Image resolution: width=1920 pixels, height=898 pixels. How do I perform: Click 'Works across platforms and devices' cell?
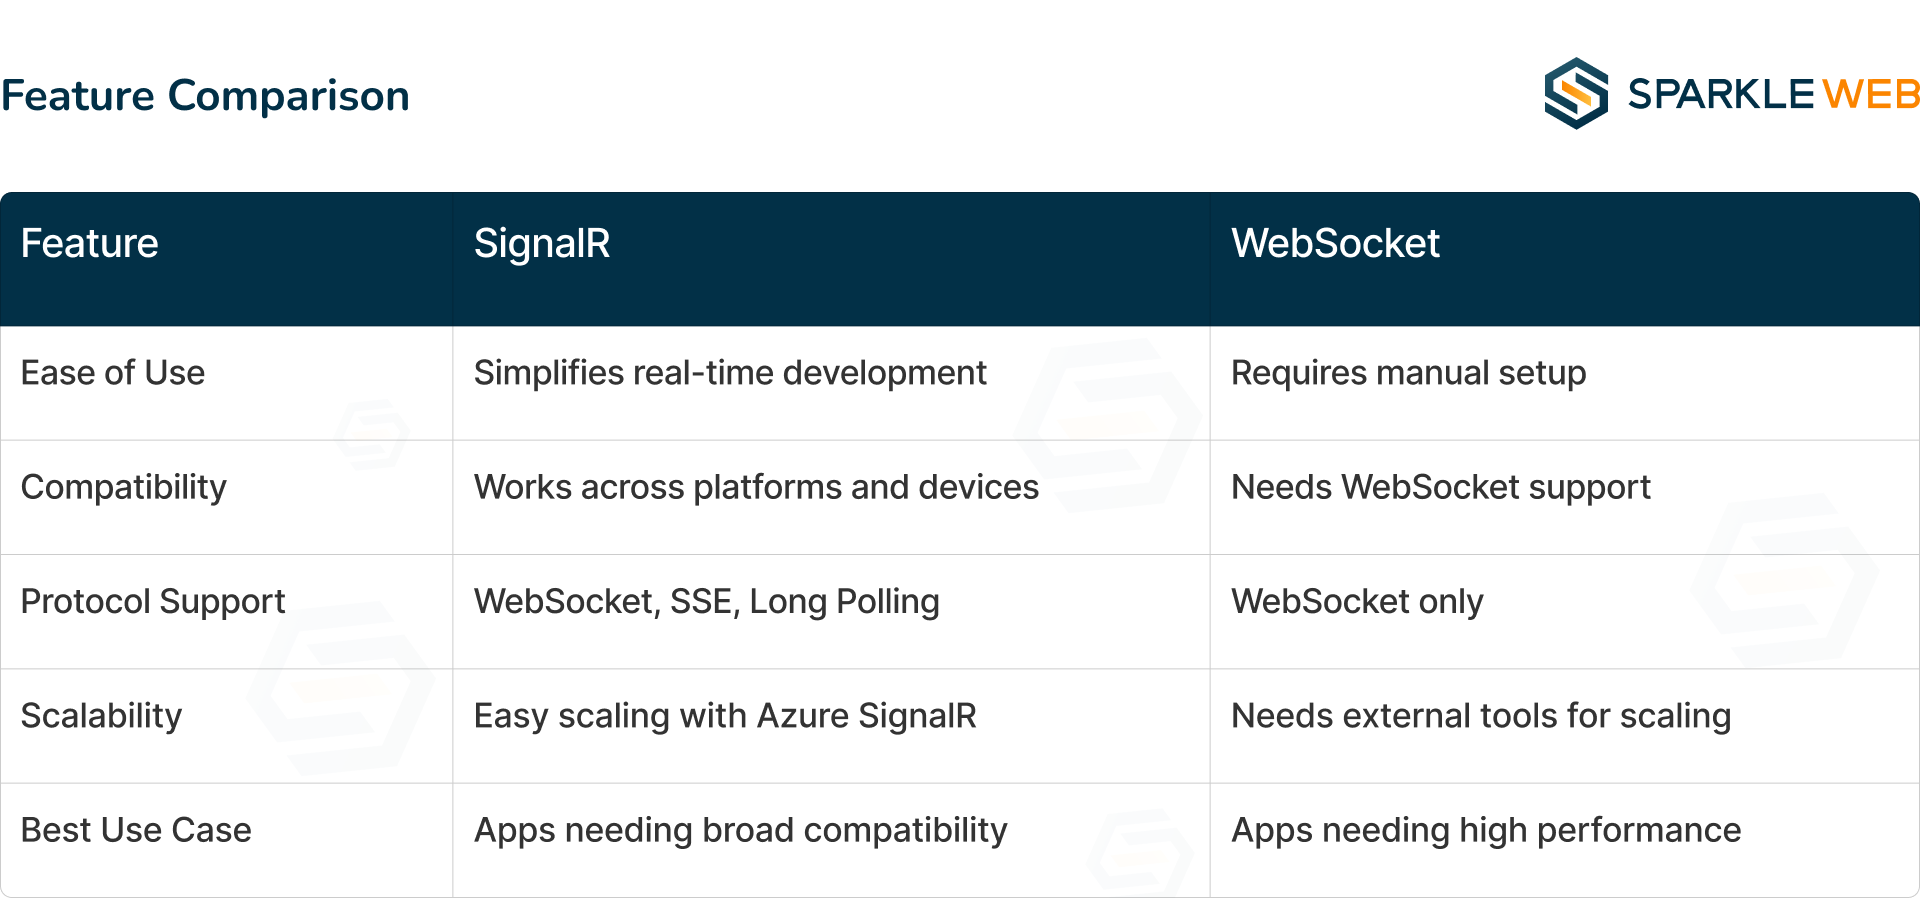[x=756, y=487]
